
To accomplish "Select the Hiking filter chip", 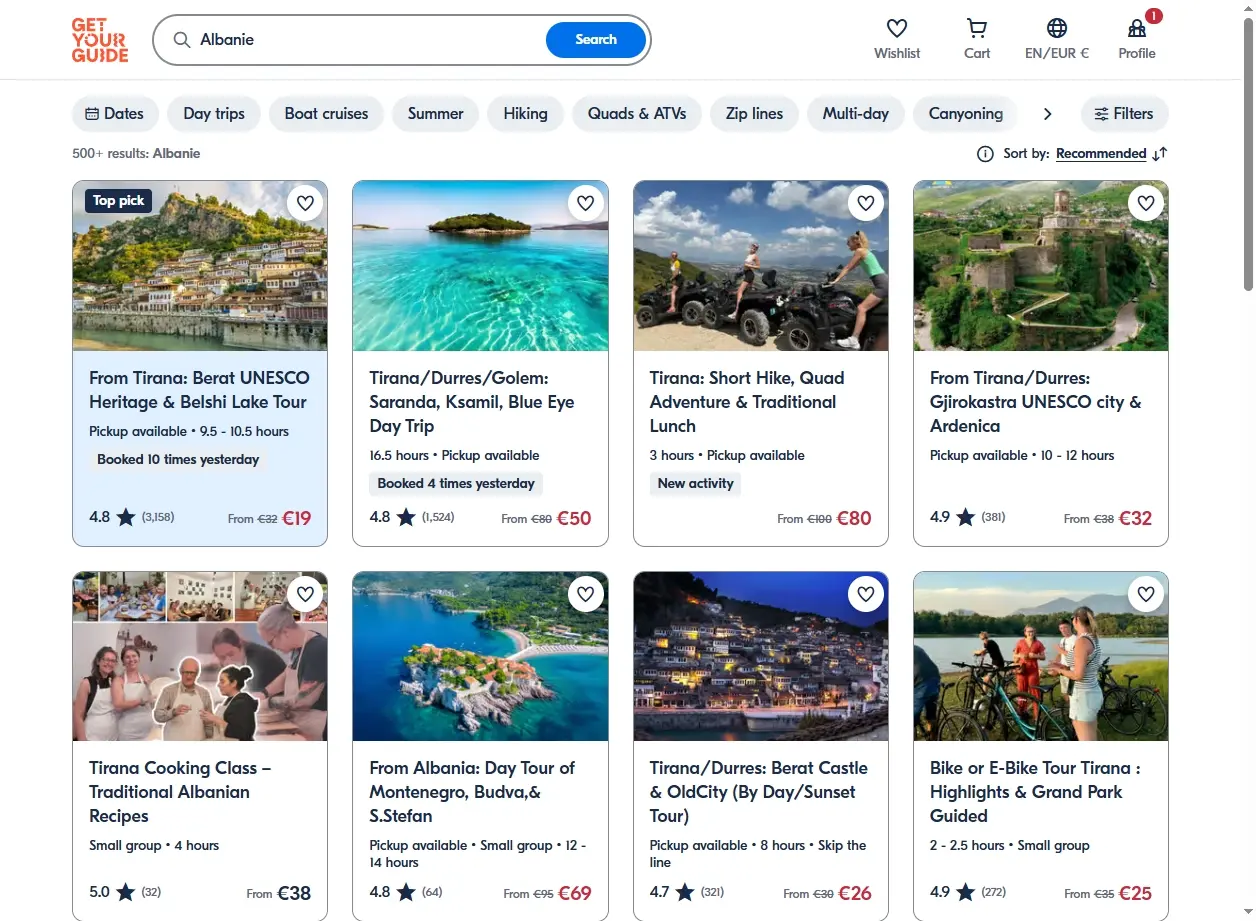I will [526, 114].
